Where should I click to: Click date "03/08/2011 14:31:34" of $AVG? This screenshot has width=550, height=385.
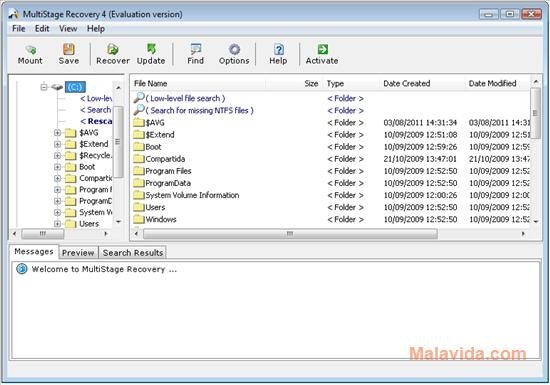pyautogui.click(x=420, y=123)
